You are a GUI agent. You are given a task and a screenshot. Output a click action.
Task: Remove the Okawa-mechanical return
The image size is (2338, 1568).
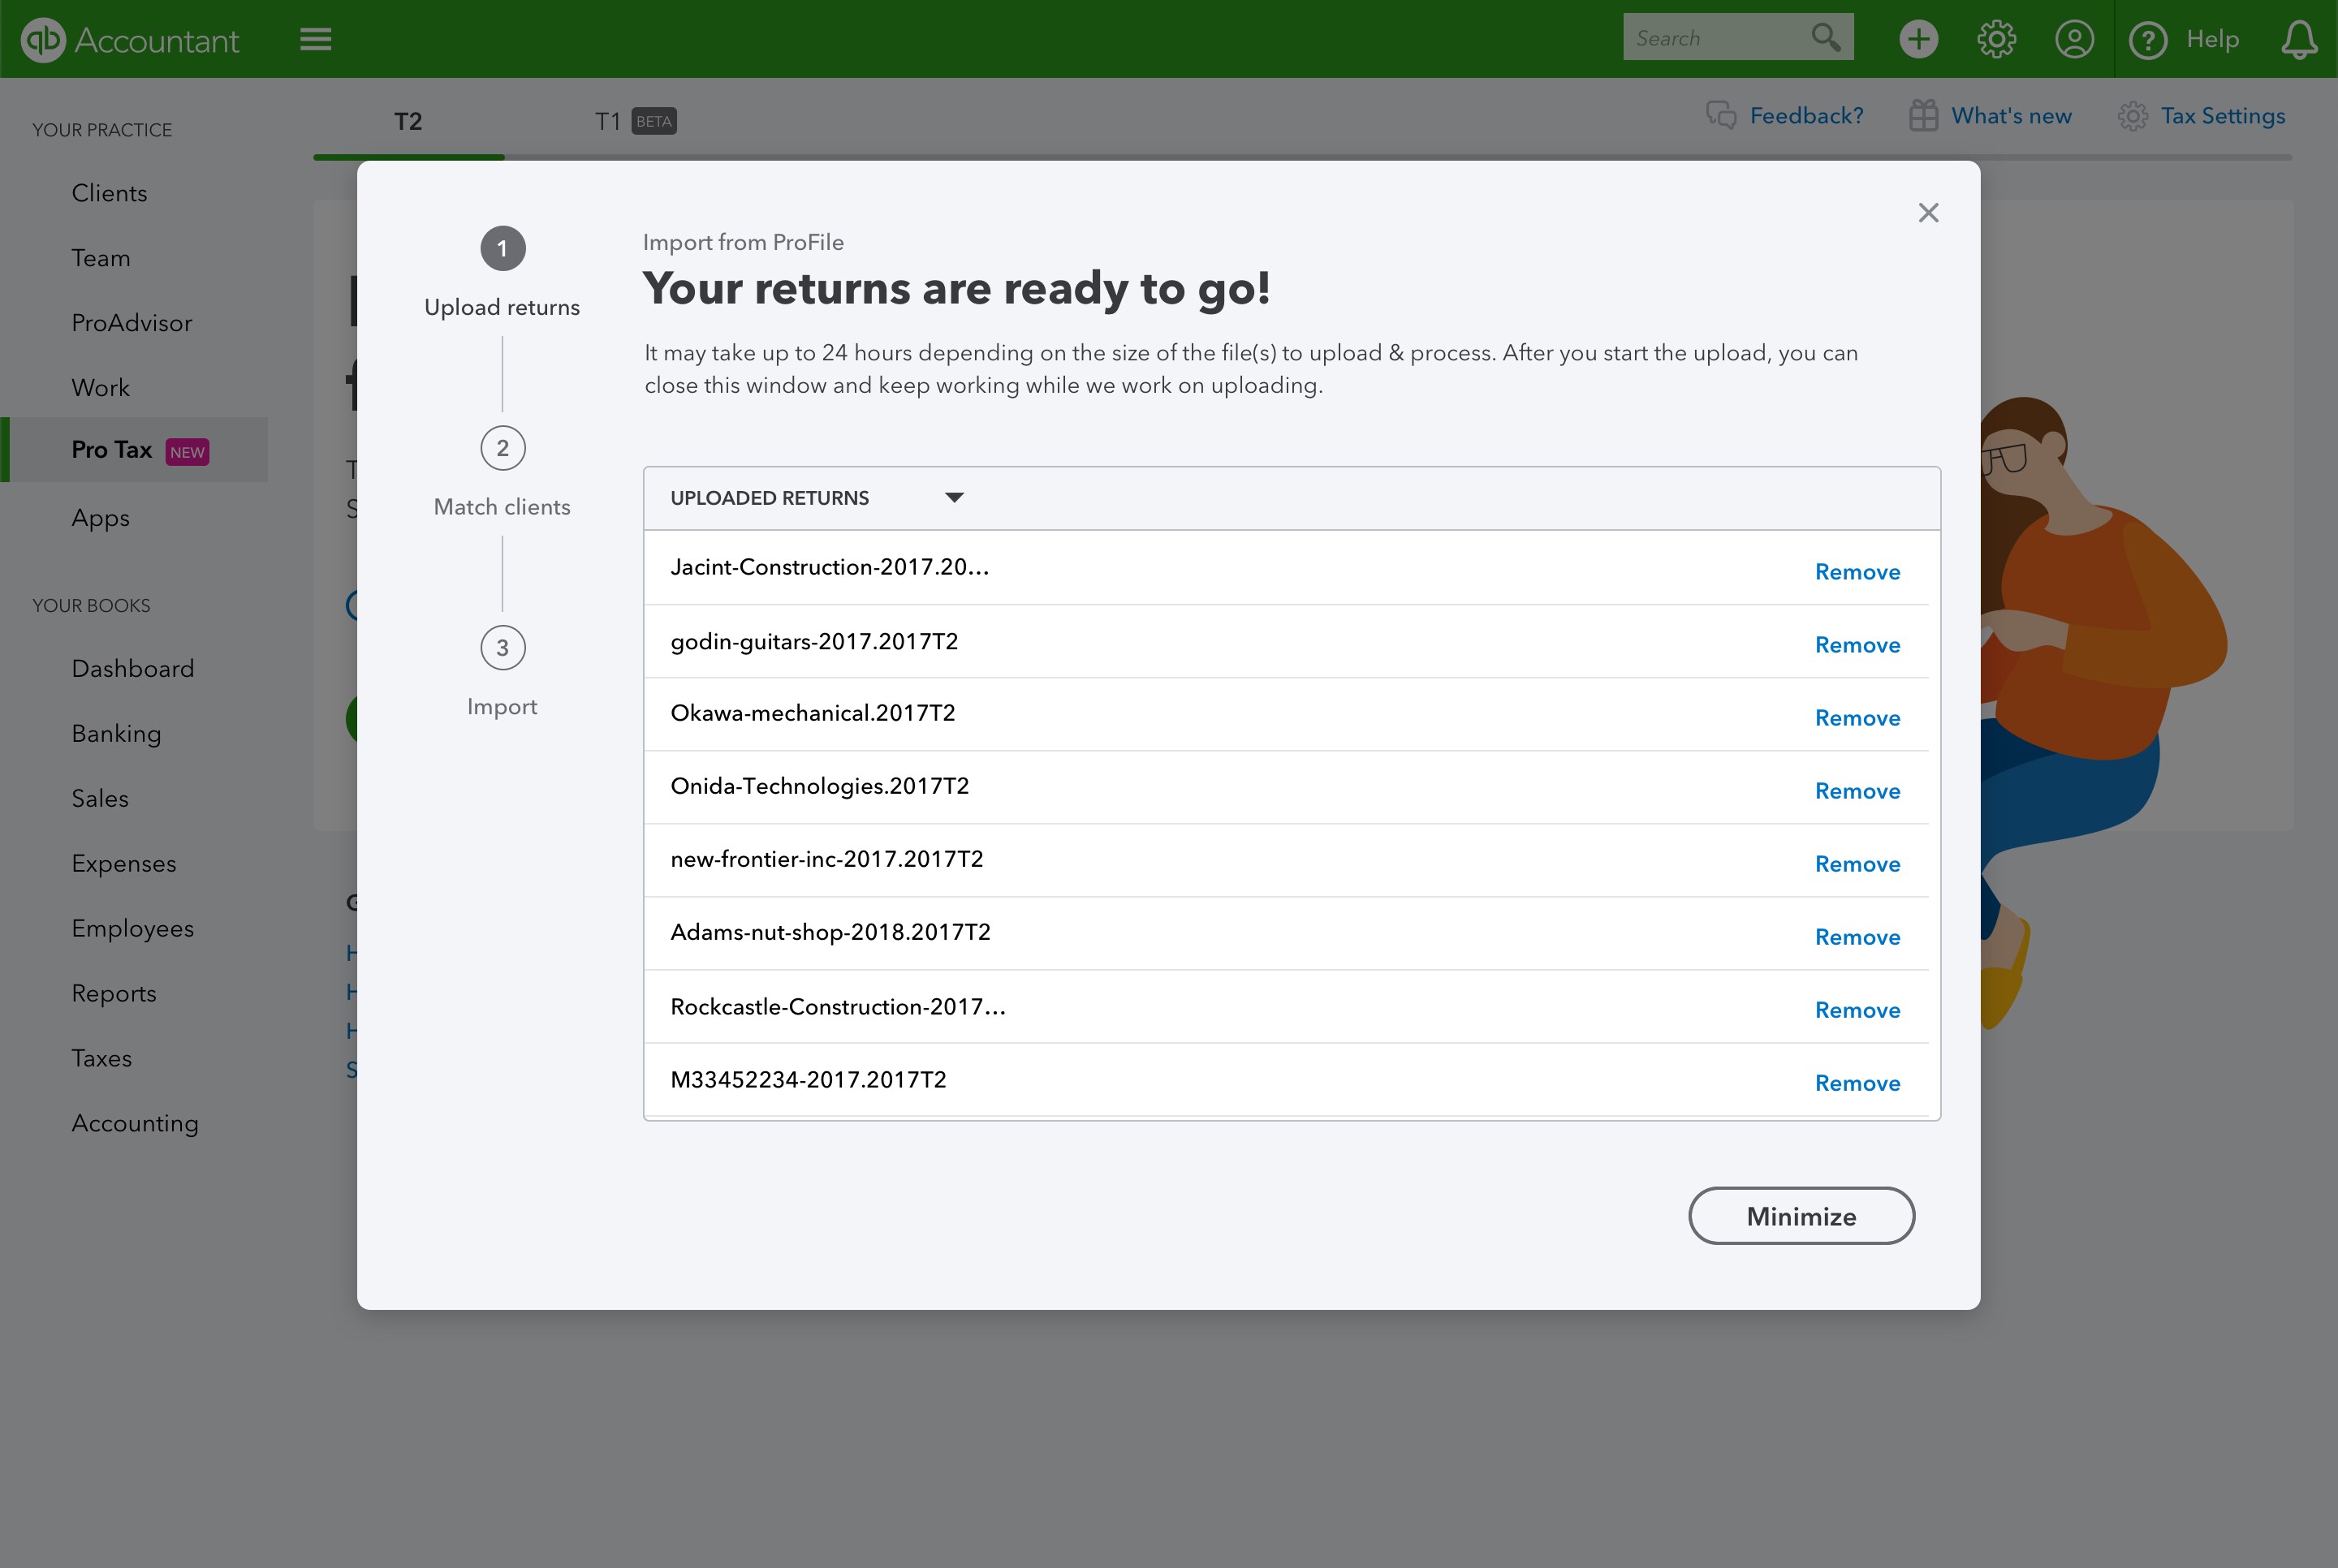point(1857,718)
